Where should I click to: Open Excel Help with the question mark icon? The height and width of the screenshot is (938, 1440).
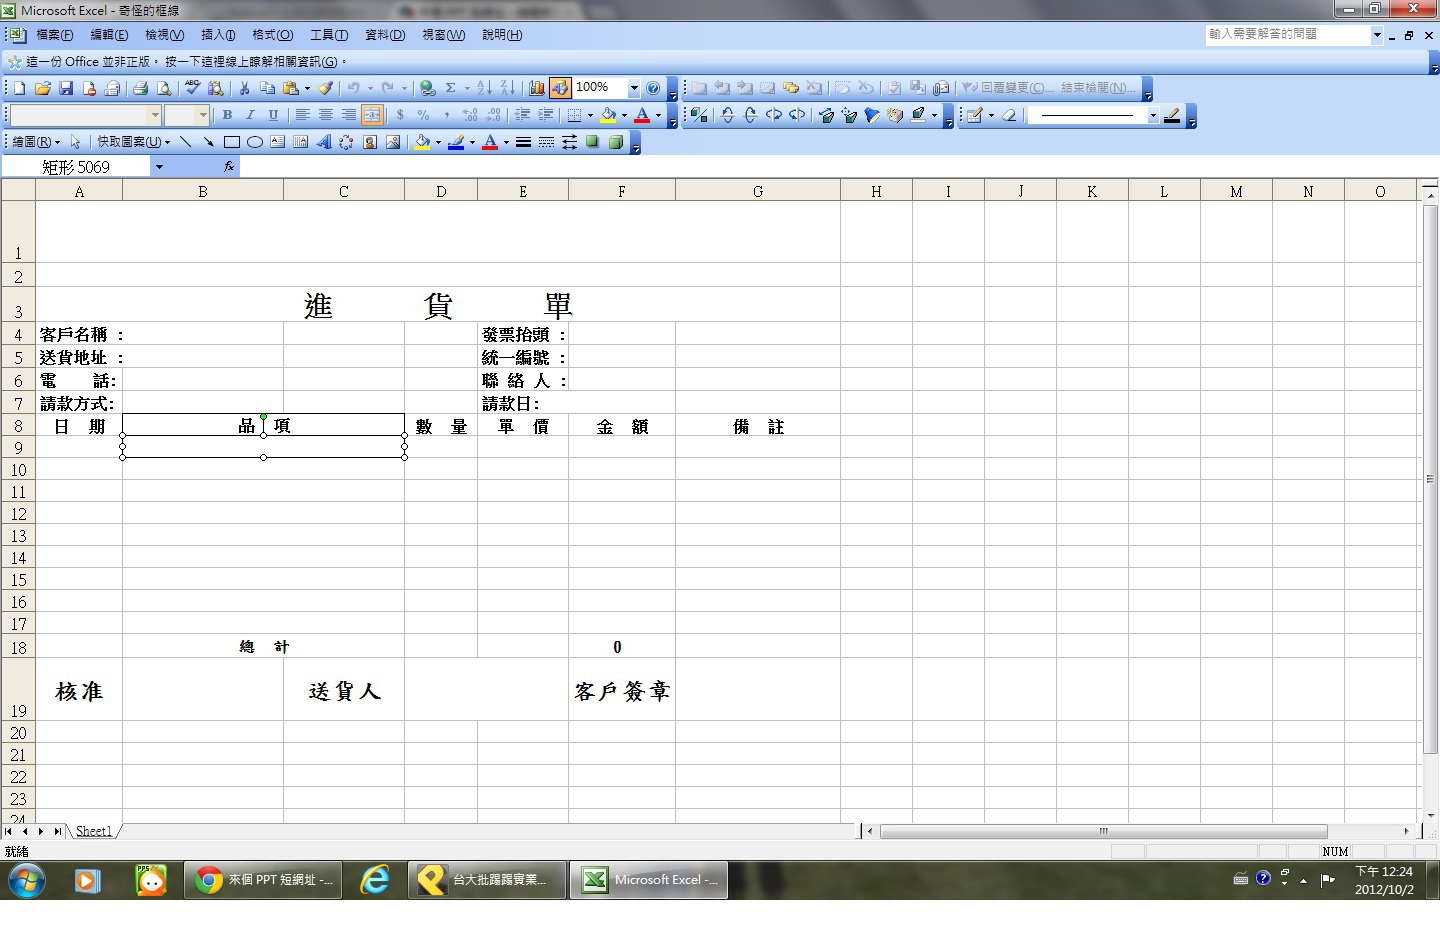click(x=653, y=88)
